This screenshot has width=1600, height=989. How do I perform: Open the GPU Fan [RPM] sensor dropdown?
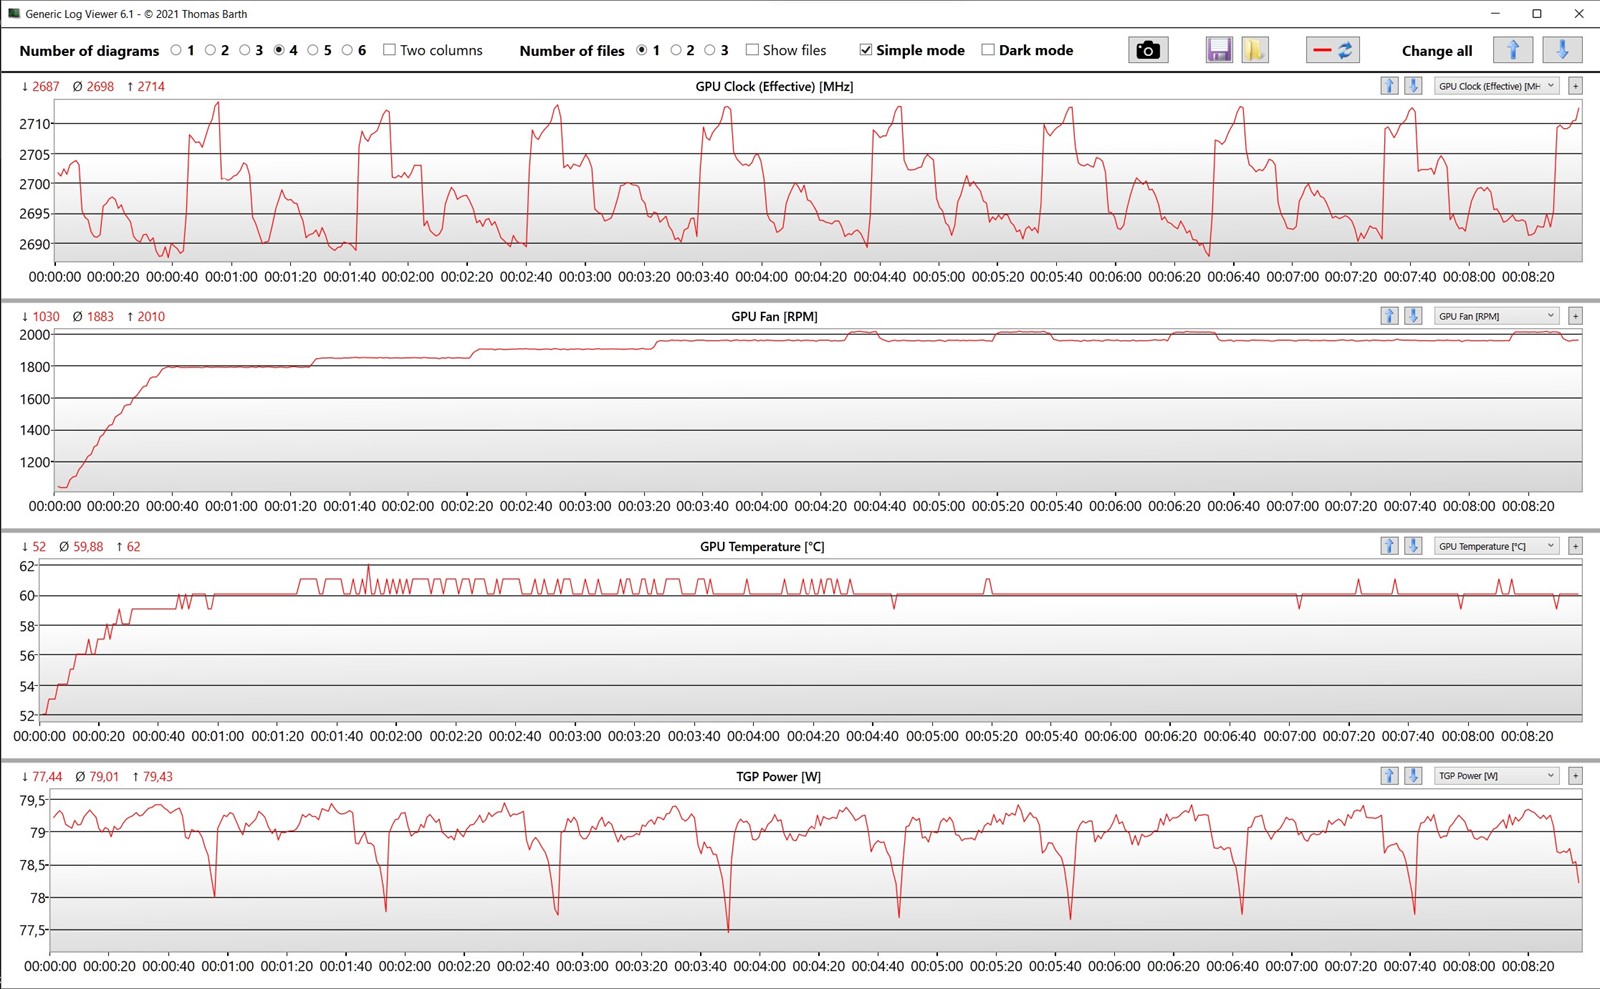[x=1496, y=316]
